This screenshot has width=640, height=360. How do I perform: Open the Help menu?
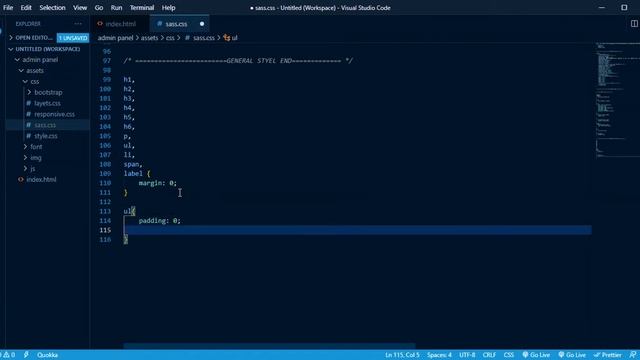[x=168, y=8]
